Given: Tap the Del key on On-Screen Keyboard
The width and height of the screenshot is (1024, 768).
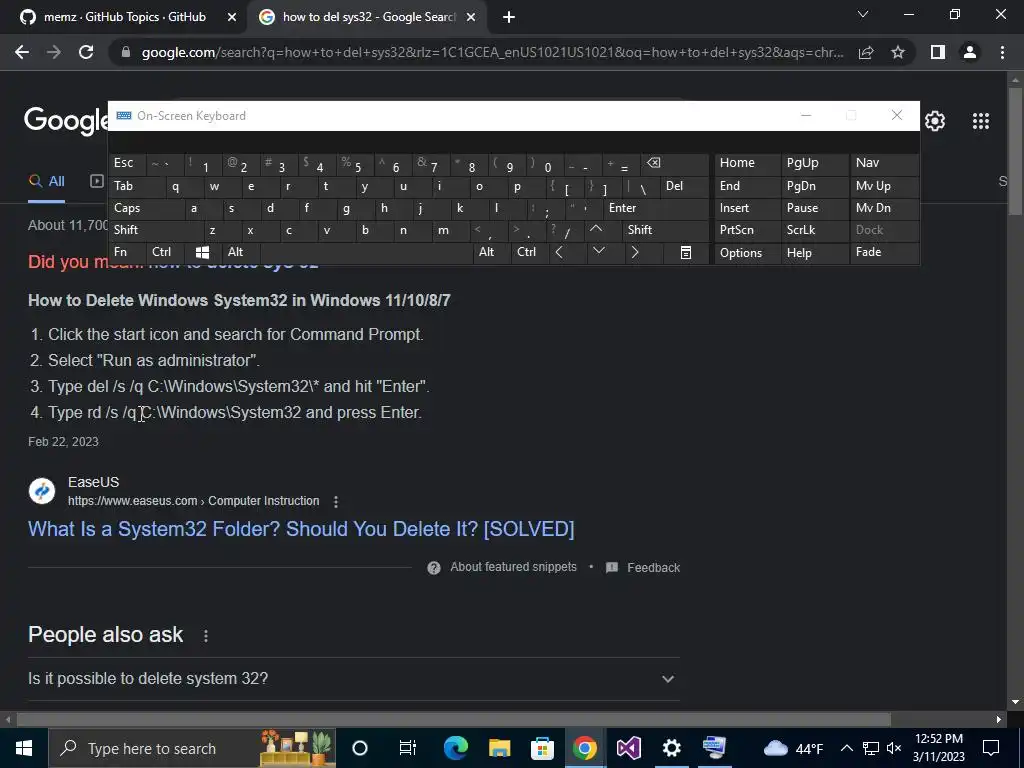Looking at the screenshot, I should [684, 186].
